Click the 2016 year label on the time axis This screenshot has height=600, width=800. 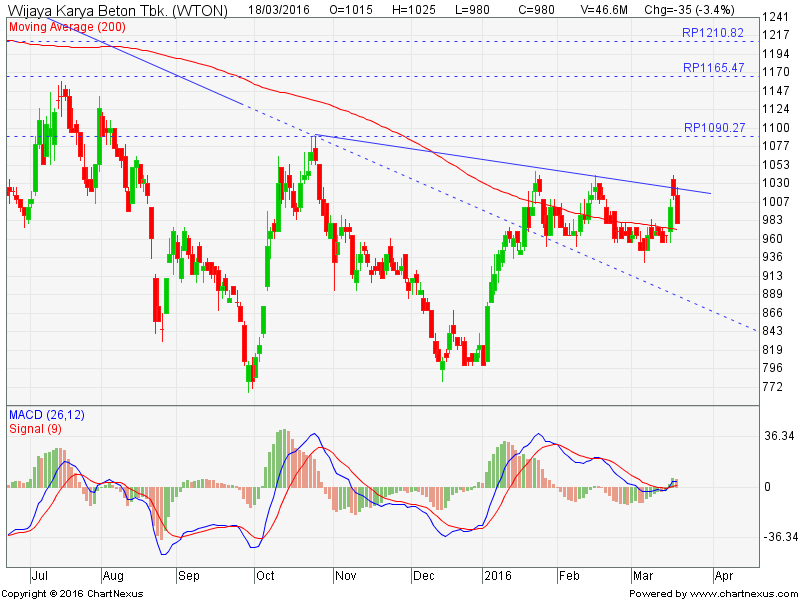tap(497, 576)
